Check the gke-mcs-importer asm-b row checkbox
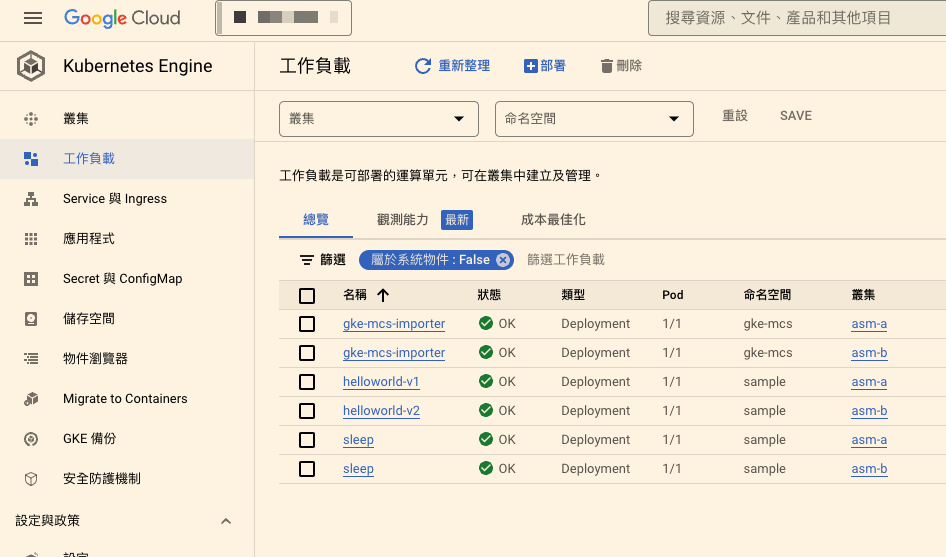Viewport: 946px width, 557px height. tap(307, 353)
